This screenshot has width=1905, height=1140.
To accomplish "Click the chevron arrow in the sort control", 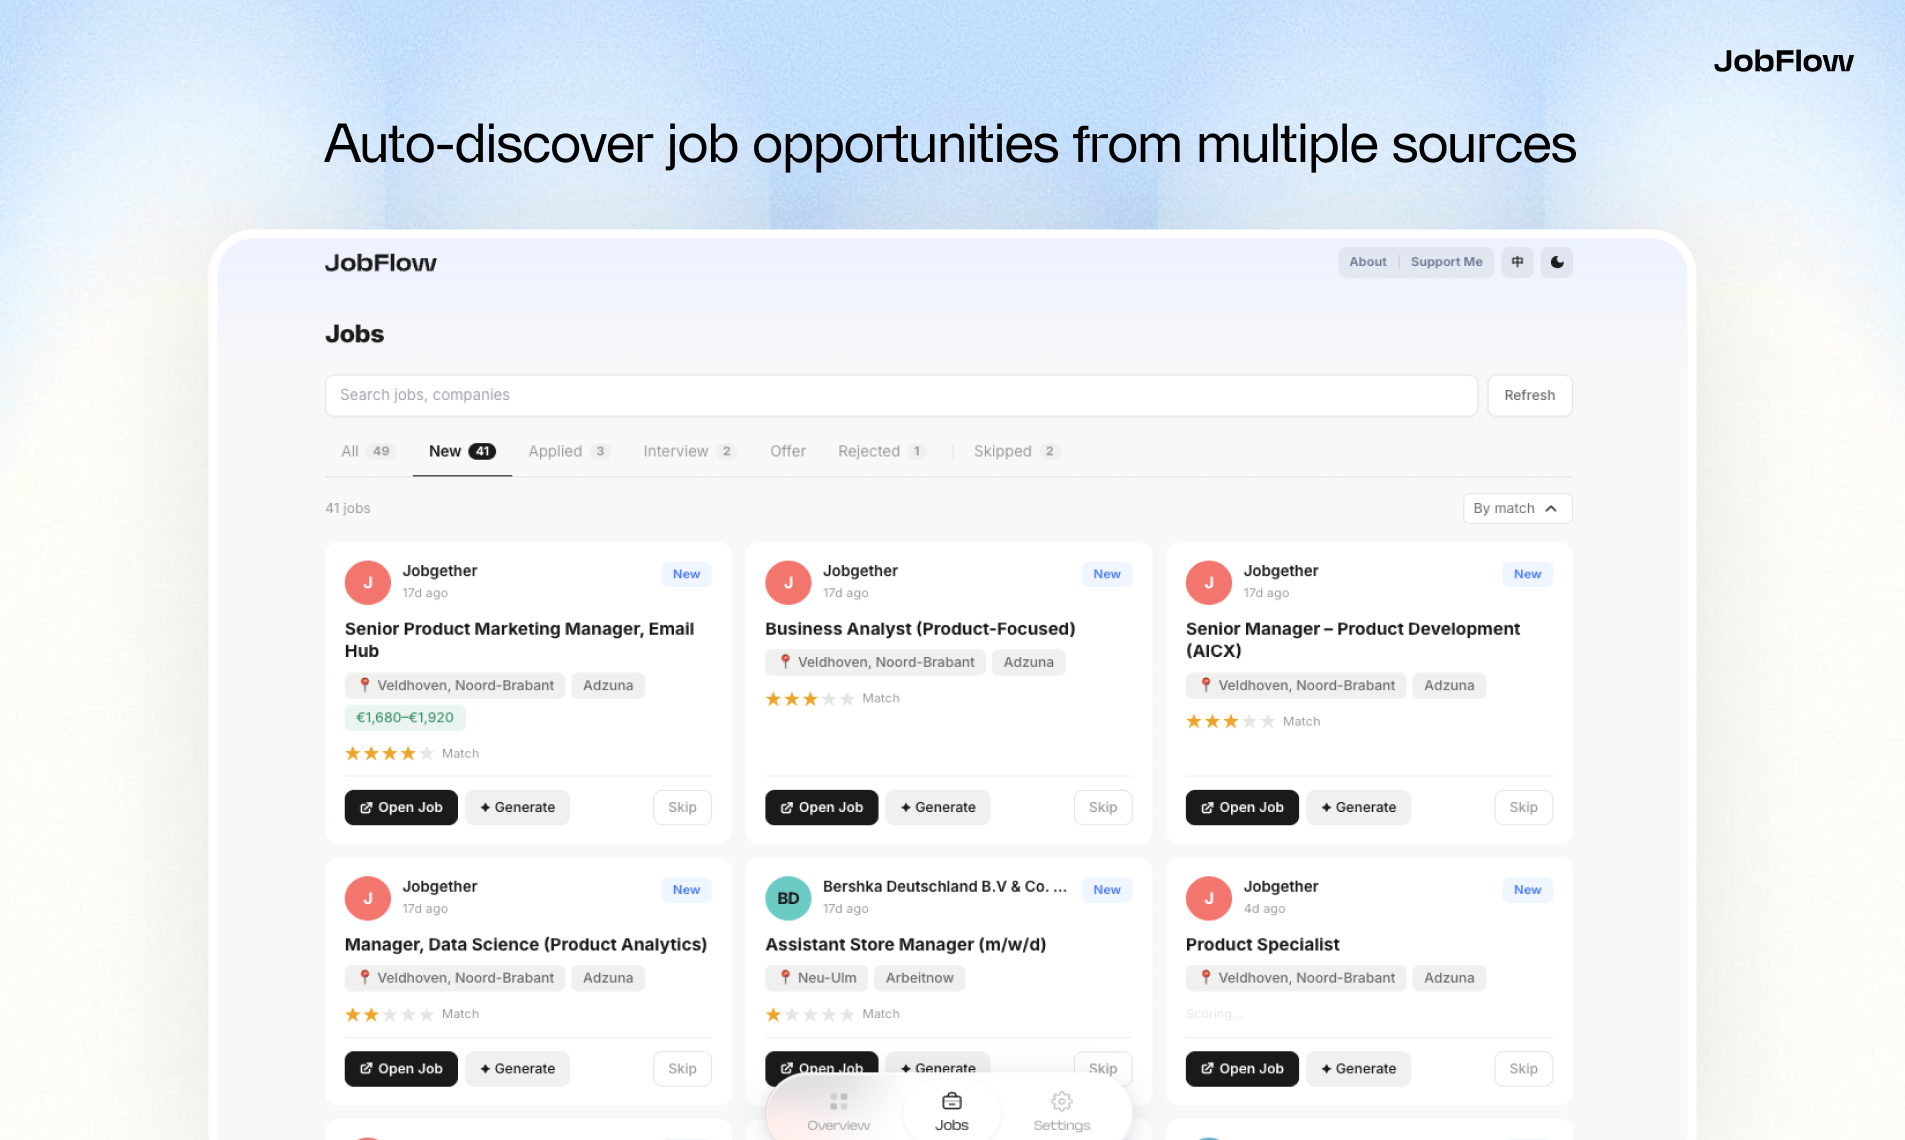I will tap(1551, 508).
